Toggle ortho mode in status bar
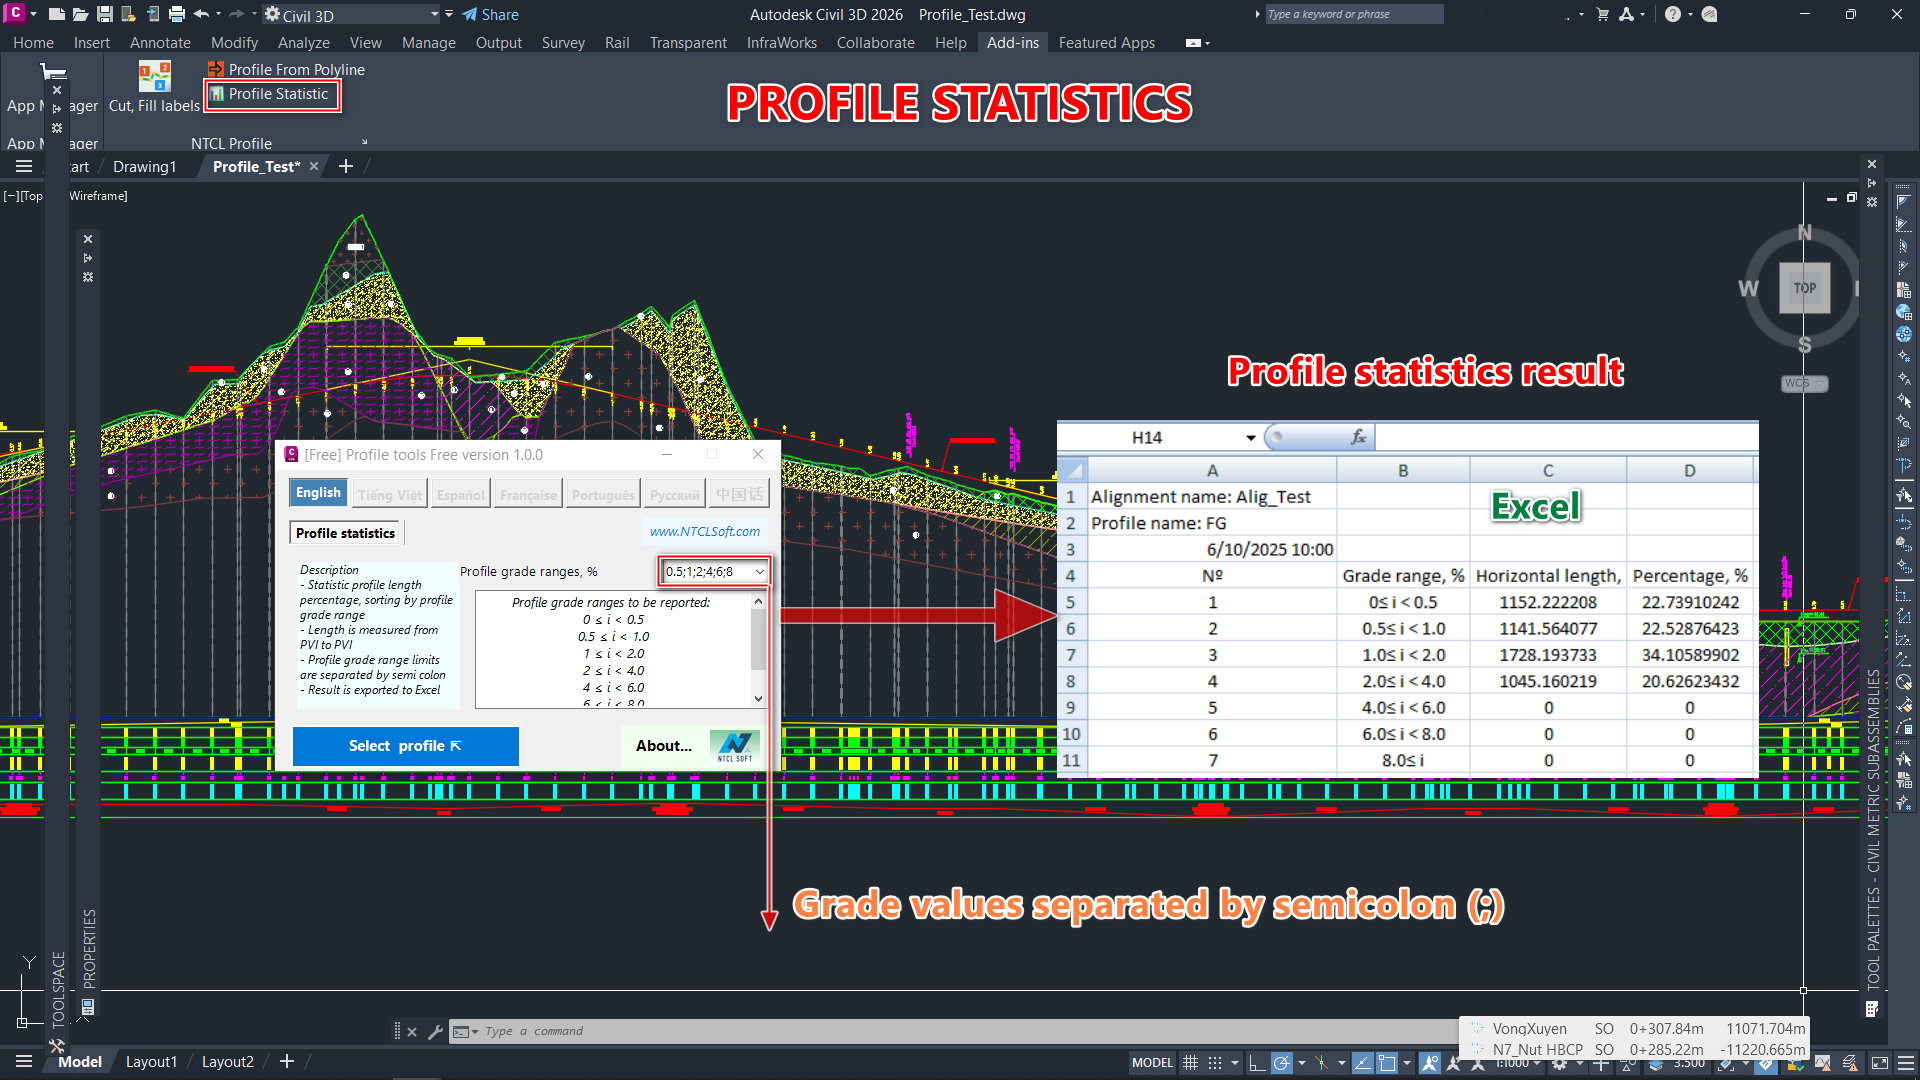The height and width of the screenshot is (1080, 1920). pyautogui.click(x=1256, y=1063)
